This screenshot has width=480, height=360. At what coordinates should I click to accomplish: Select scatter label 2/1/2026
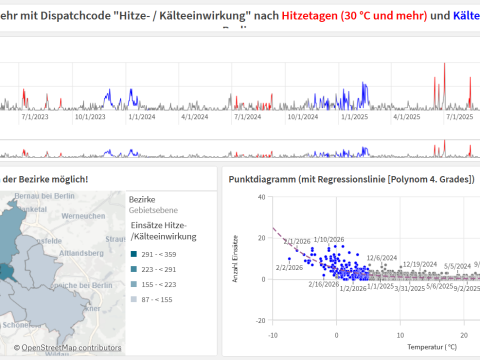[297, 241]
